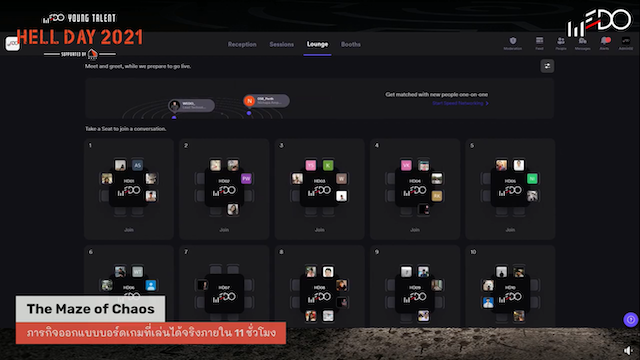This screenshot has width=640, height=360.
Task: Join table 1 using its Join button
Action: click(x=129, y=230)
